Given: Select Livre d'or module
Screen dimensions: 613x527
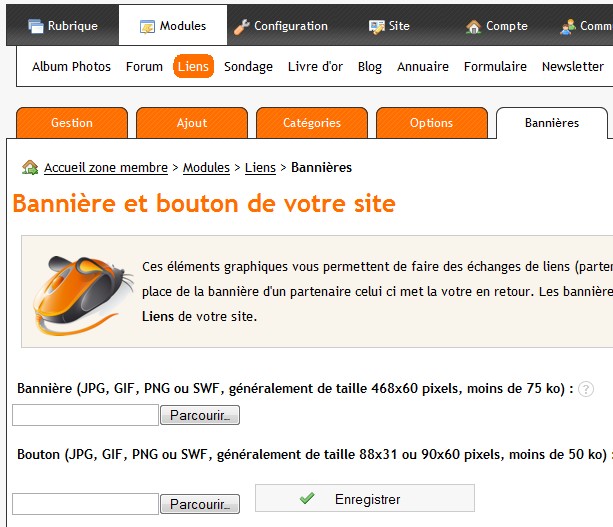Looking at the screenshot, I should click(315, 66).
